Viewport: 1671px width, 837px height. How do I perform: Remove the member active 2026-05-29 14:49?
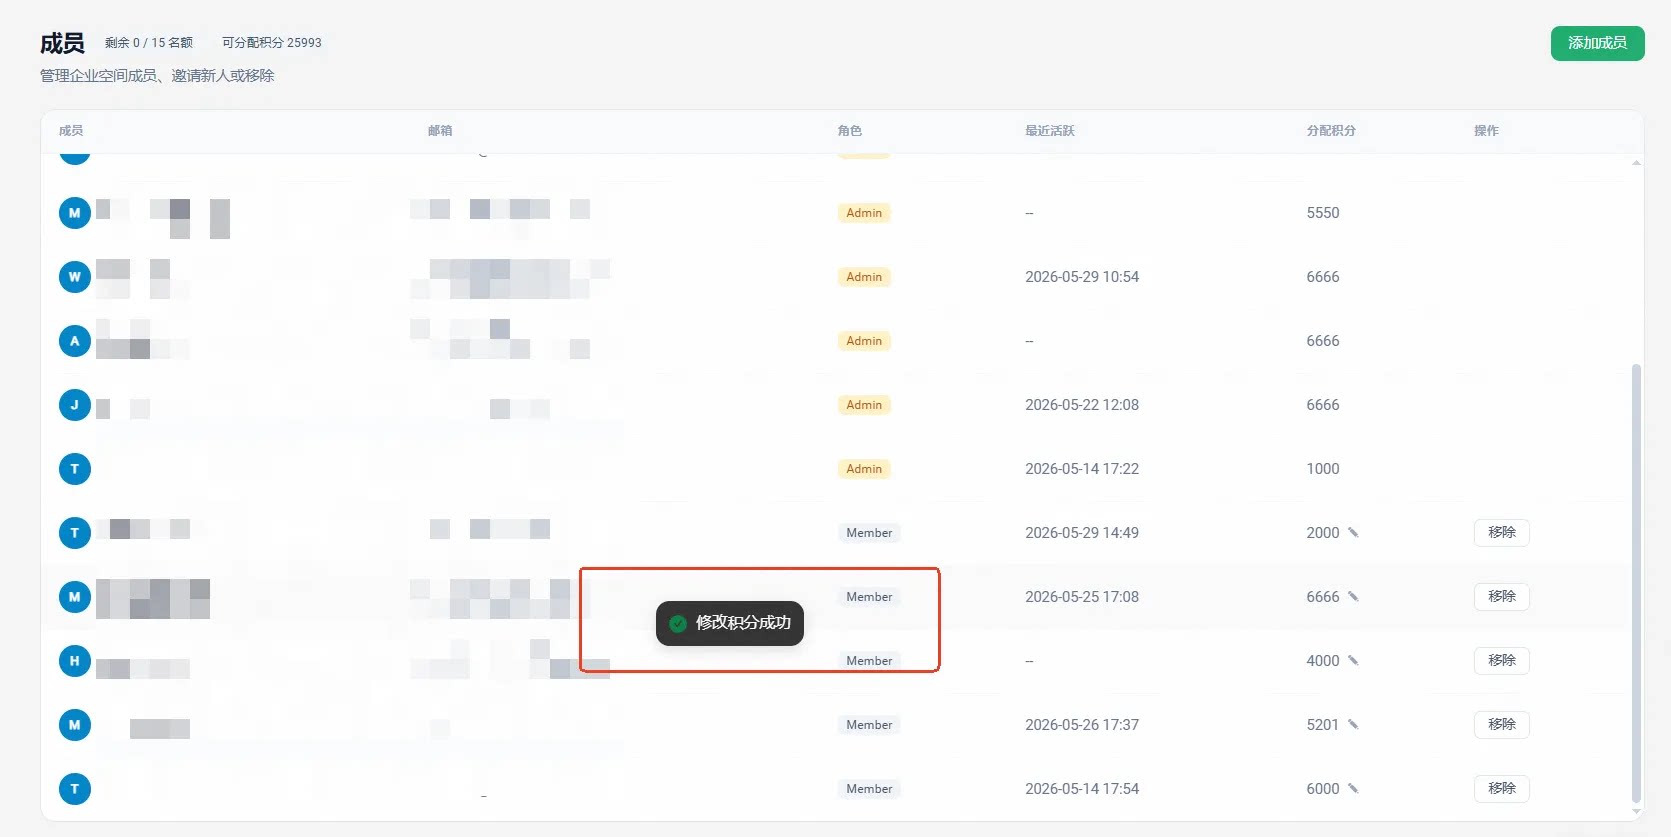(1501, 533)
